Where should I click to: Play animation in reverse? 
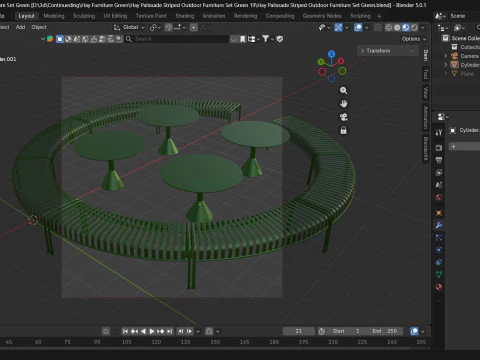coord(143,331)
